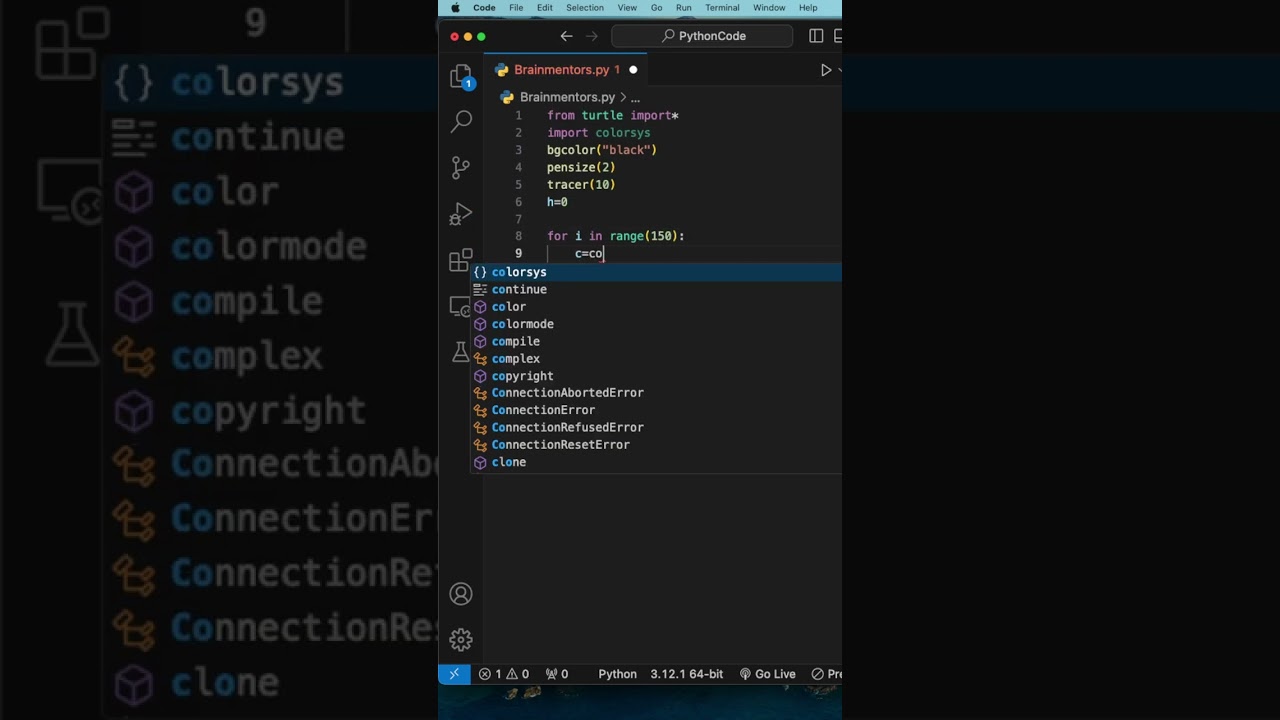The image size is (1280, 720).
Task: Open the File menu
Action: [x=516, y=8]
